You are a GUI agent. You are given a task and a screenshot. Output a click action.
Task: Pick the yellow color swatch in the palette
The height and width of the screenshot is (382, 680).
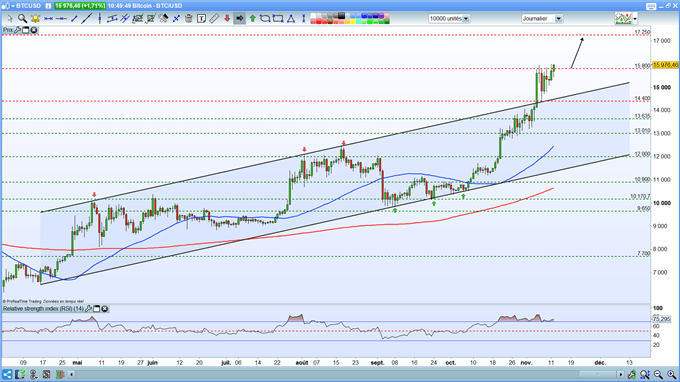pos(353,22)
